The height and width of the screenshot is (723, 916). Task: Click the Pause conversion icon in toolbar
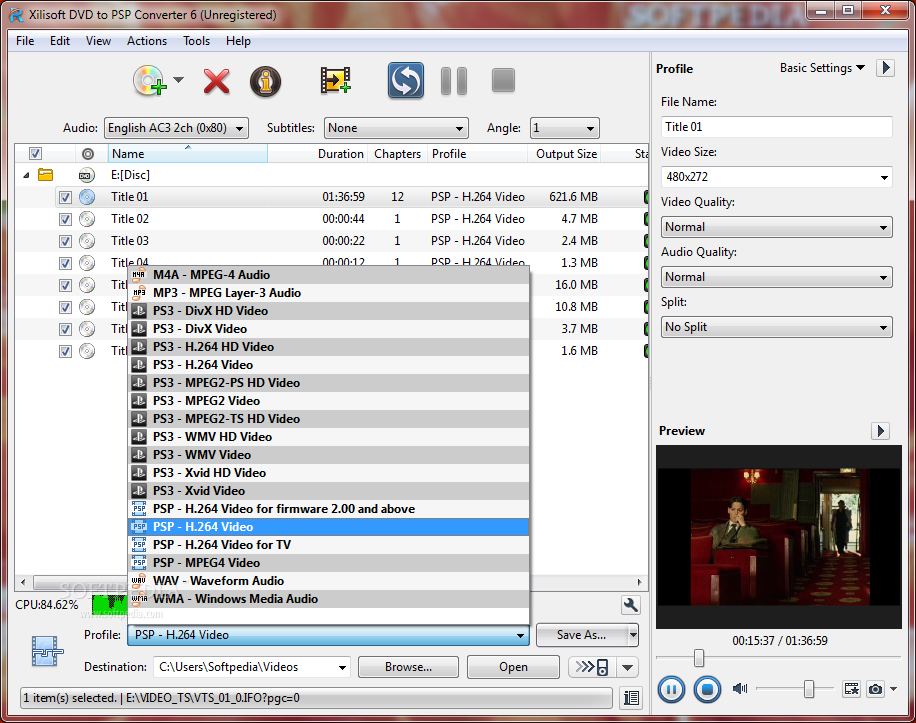(454, 81)
